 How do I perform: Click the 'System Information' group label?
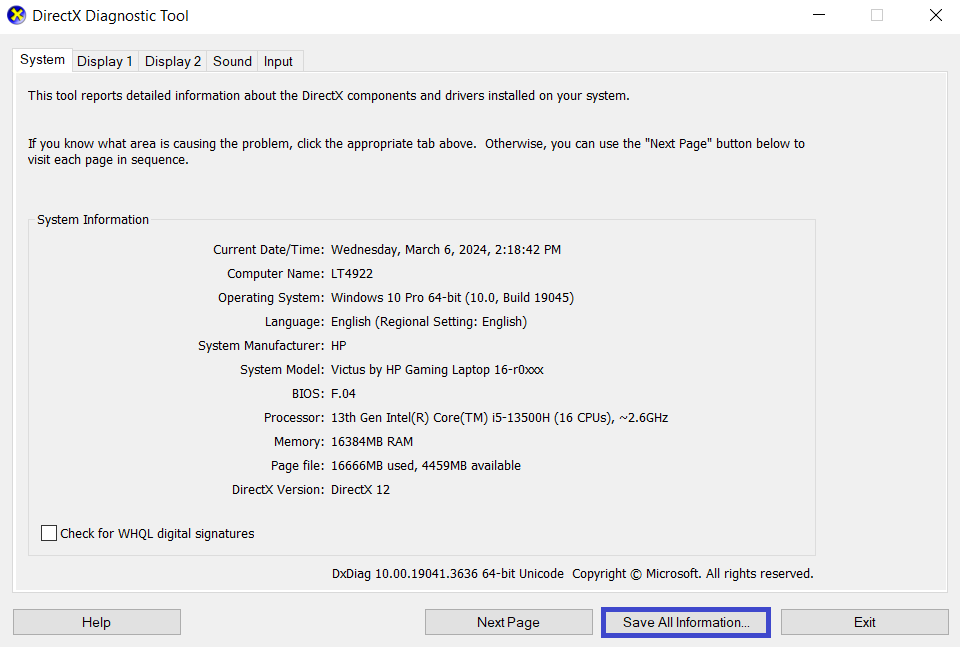[93, 220]
